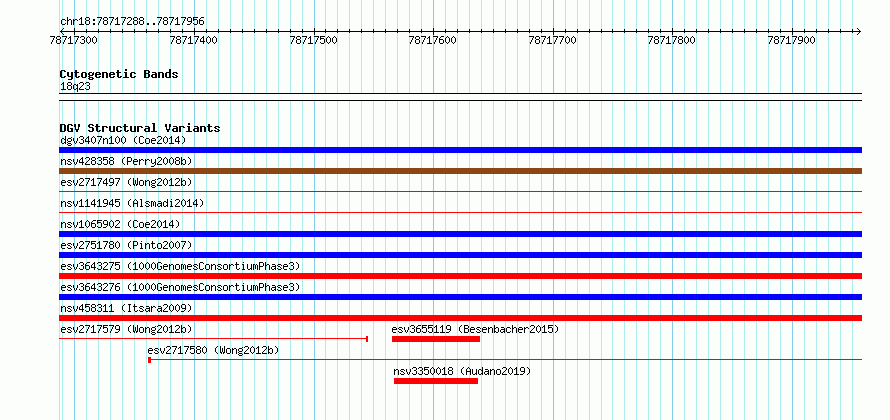Click ruler position 78717300

tap(74, 40)
